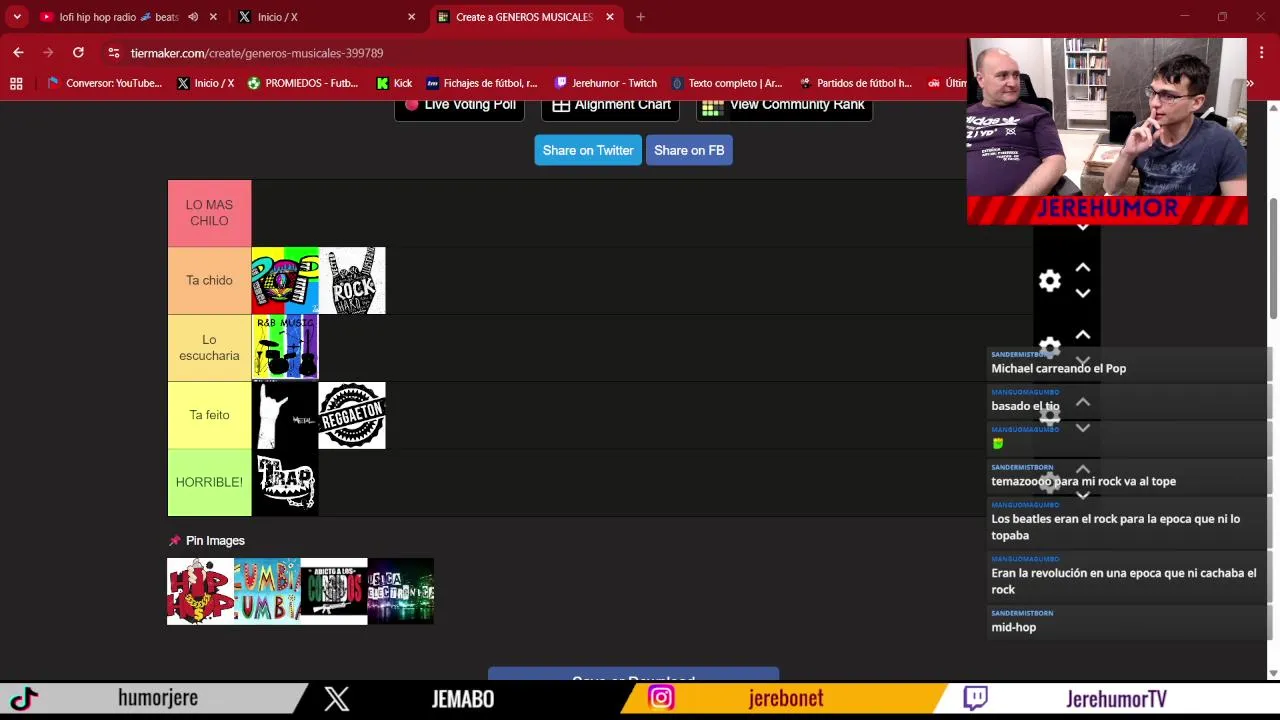Click the Live Voting Poll button
The width and height of the screenshot is (1280, 720).
click(x=460, y=106)
